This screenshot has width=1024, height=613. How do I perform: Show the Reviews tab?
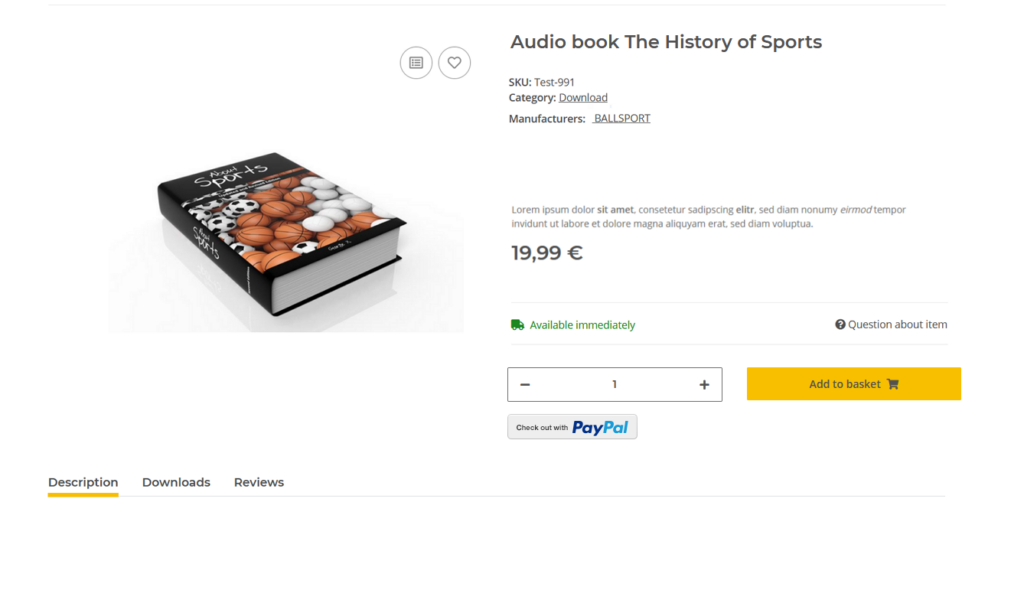[259, 482]
